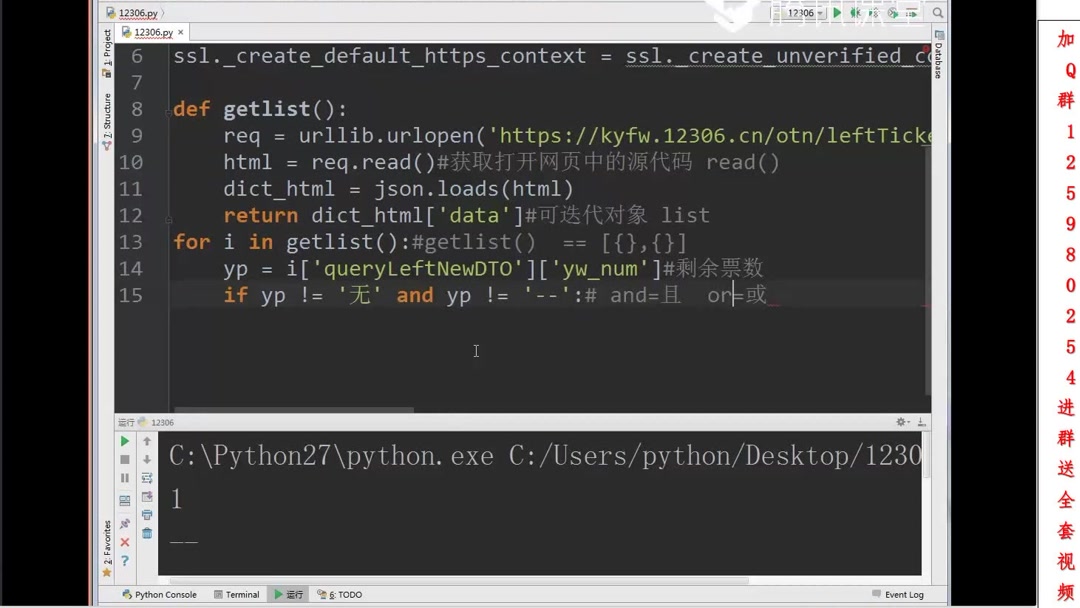Image resolution: width=1080 pixels, height=608 pixels.
Task: Rerun the program from the run panel
Action: 124,441
